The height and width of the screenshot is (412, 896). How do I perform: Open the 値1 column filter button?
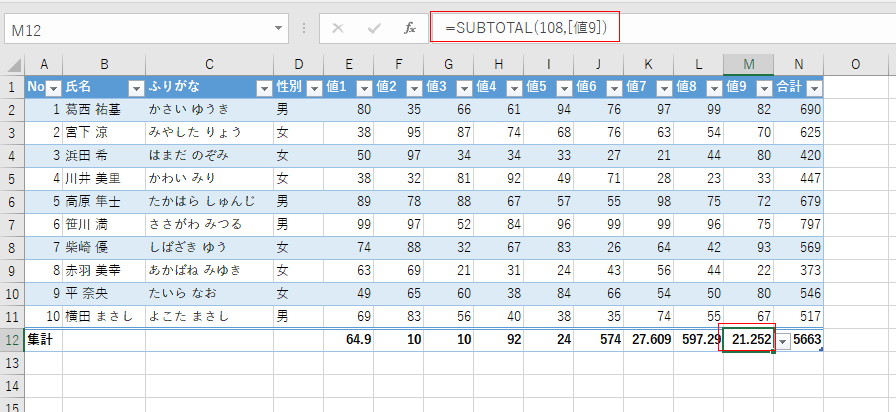pos(364,88)
